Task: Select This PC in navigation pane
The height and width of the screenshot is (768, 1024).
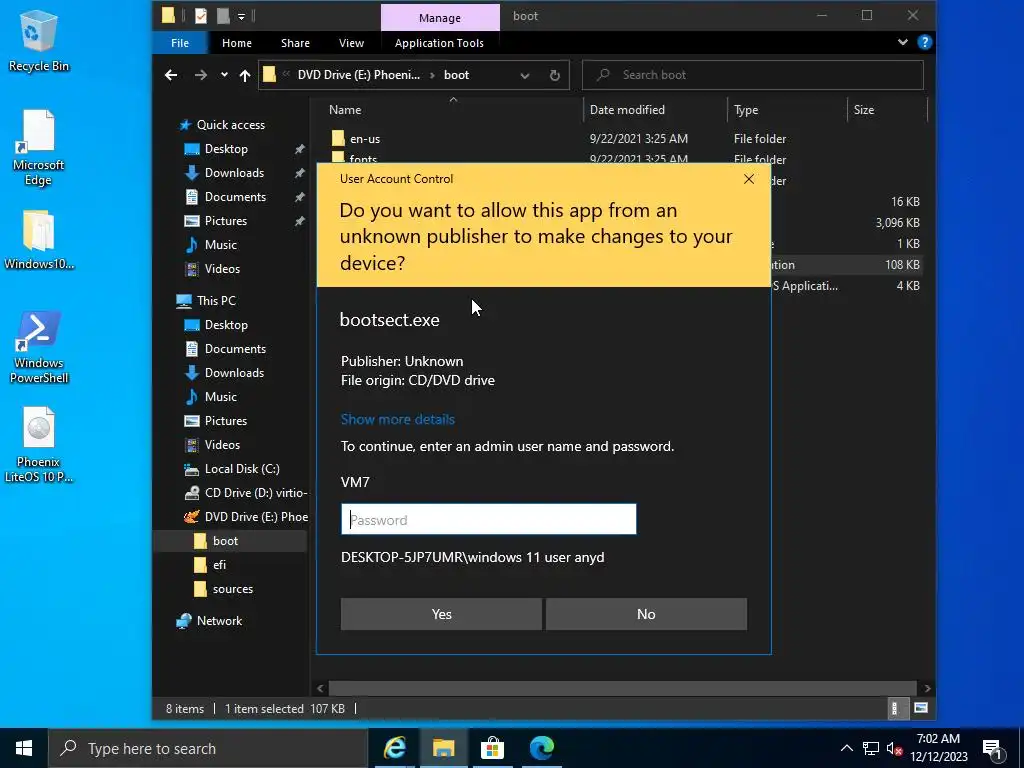Action: pyautogui.click(x=216, y=301)
